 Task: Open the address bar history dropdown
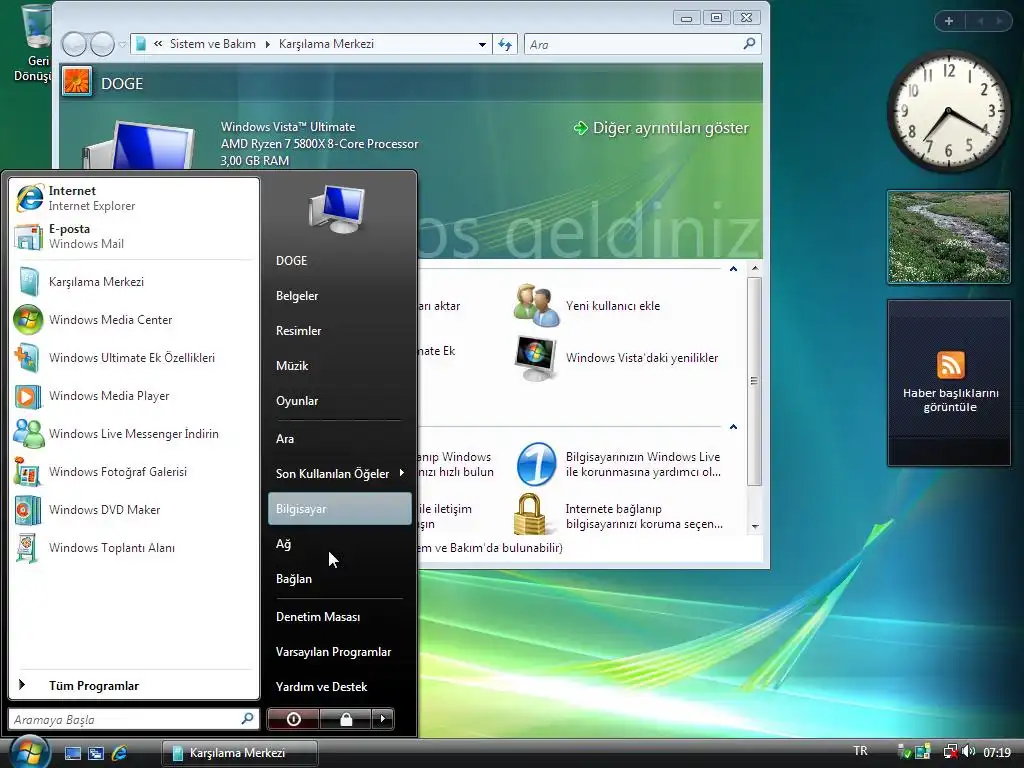pos(482,44)
